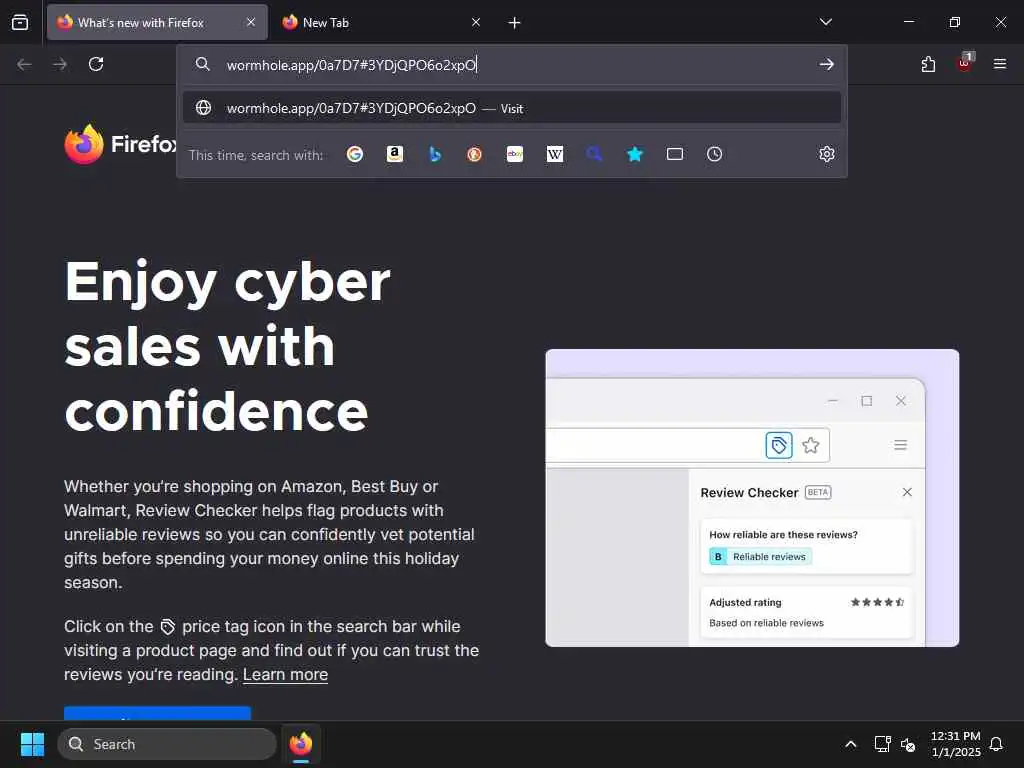Search this time with Bing
The image size is (1024, 768).
[435, 154]
